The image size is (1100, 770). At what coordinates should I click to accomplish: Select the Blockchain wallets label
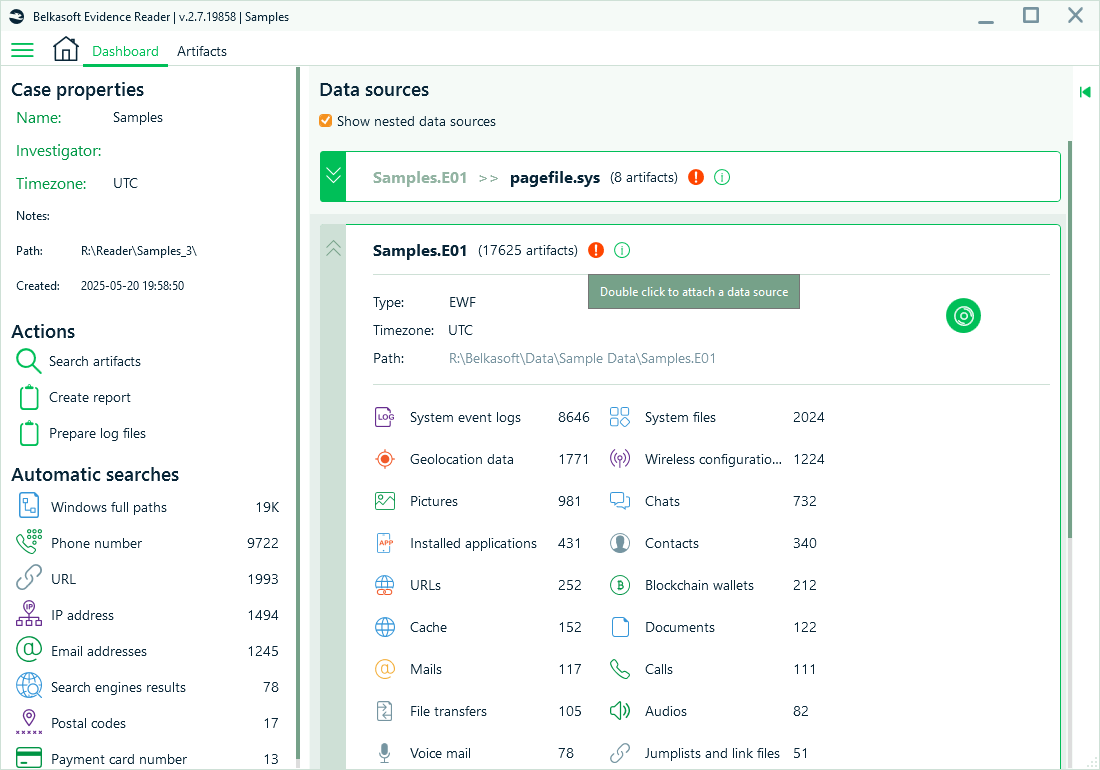click(699, 586)
